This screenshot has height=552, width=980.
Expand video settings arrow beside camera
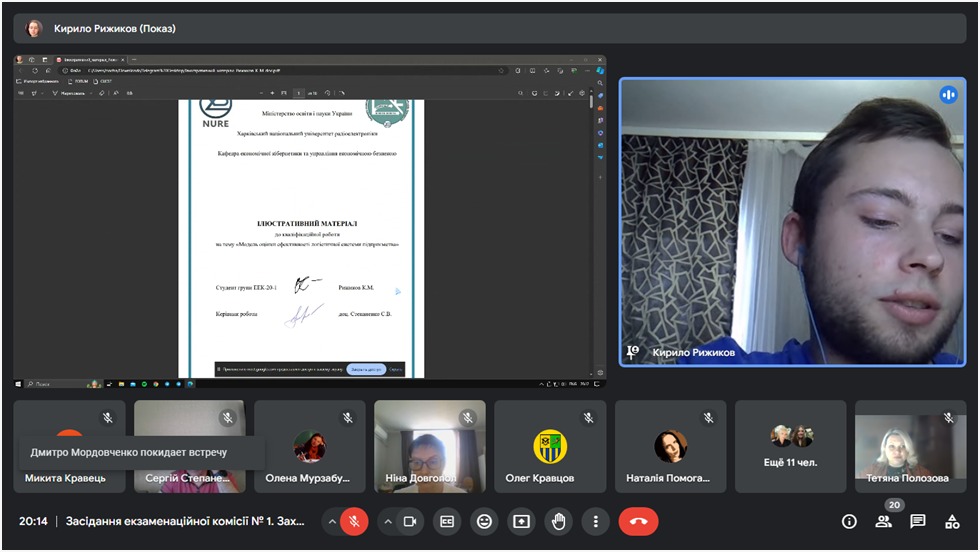(387, 521)
